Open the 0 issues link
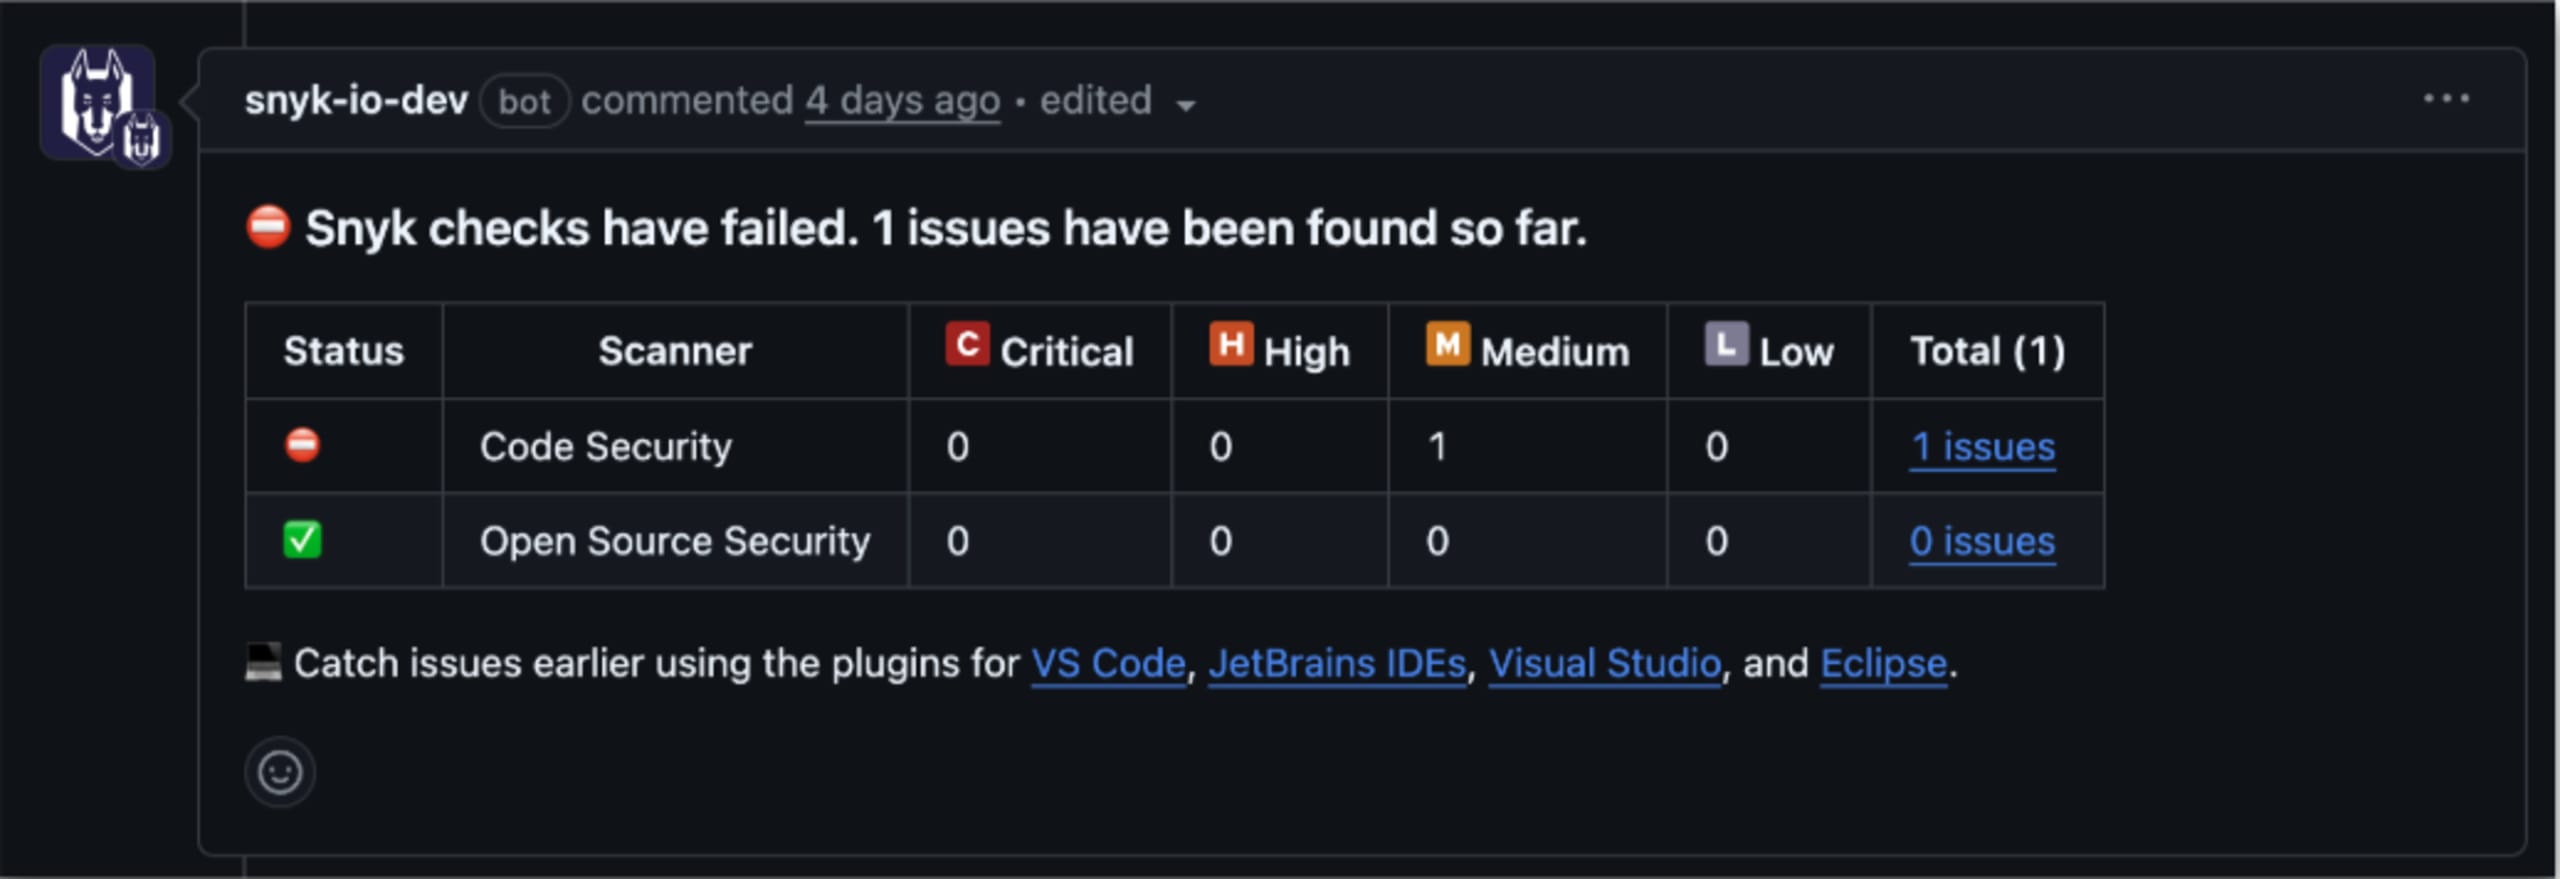Image resolution: width=2560 pixels, height=879 pixels. [1982, 541]
